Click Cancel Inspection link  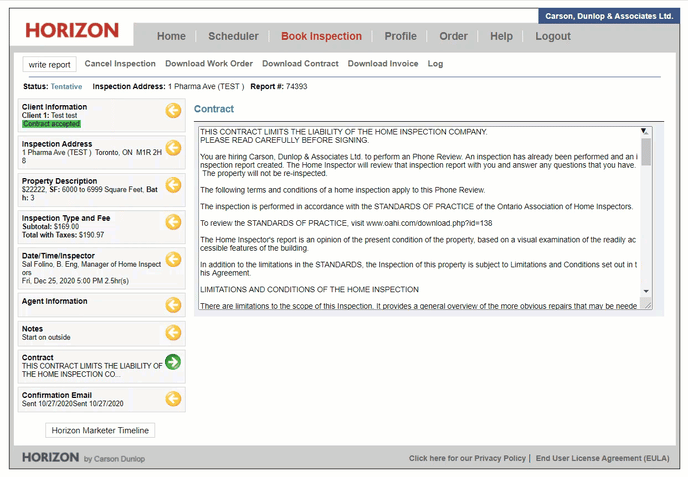click(120, 64)
